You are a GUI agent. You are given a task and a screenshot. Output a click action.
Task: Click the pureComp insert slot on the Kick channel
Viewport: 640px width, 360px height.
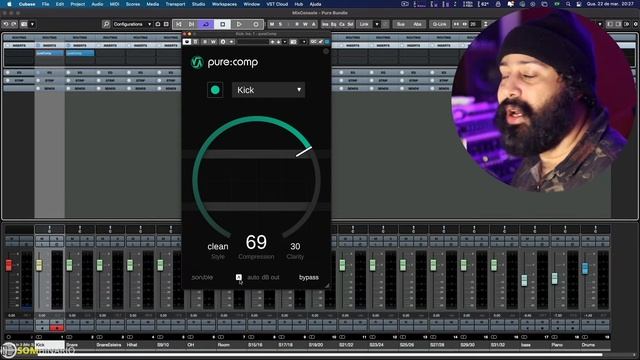(x=49, y=53)
